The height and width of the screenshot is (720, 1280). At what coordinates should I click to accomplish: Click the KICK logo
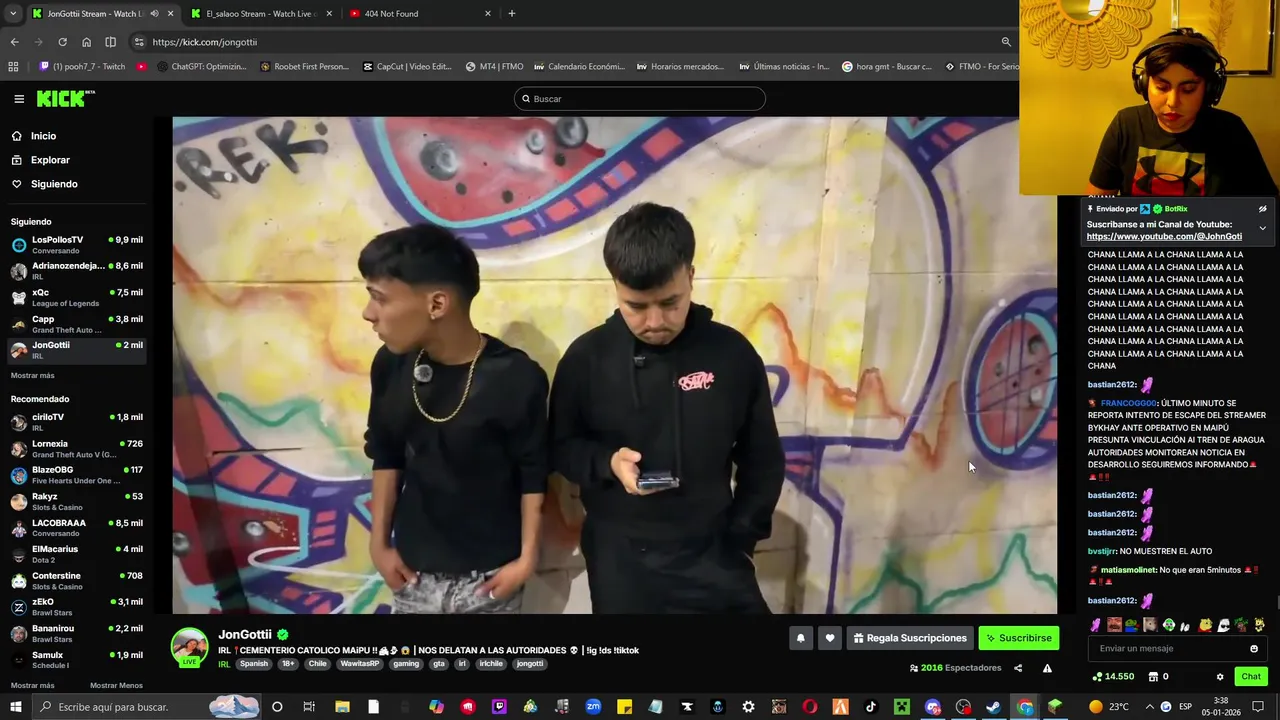tap(64, 99)
